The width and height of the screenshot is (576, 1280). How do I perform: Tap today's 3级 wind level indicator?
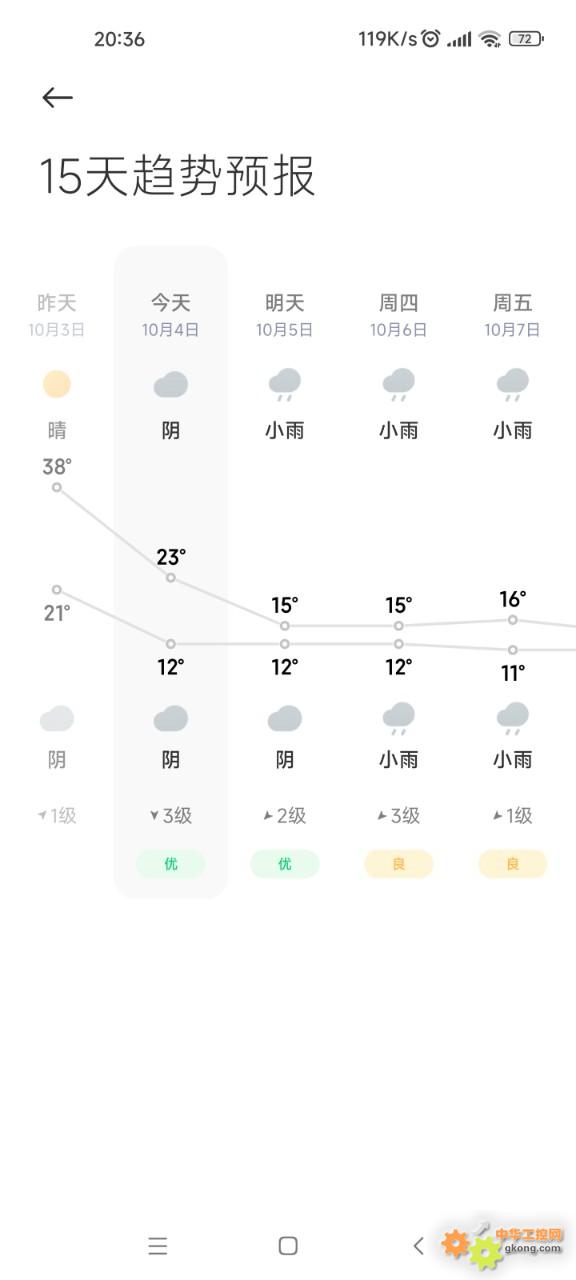tap(171, 816)
